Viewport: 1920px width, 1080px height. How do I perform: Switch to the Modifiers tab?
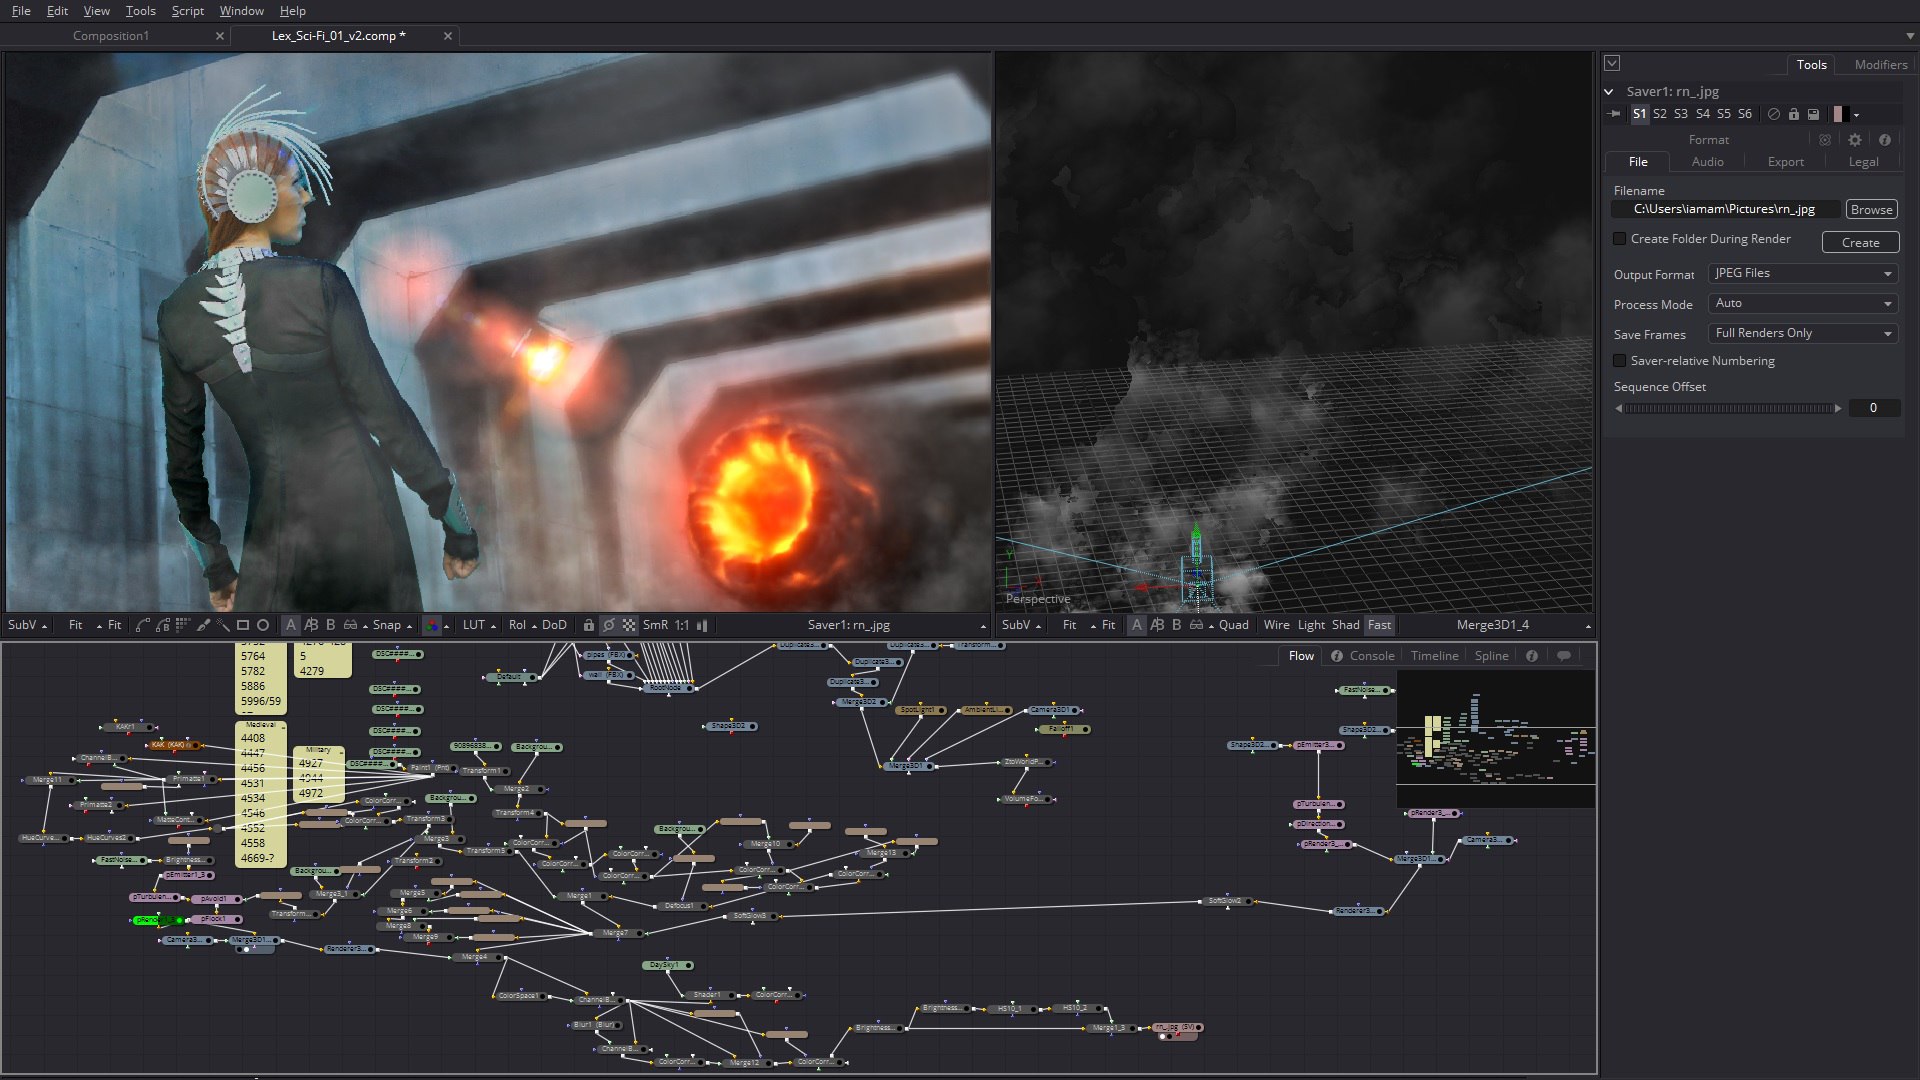(x=1880, y=64)
